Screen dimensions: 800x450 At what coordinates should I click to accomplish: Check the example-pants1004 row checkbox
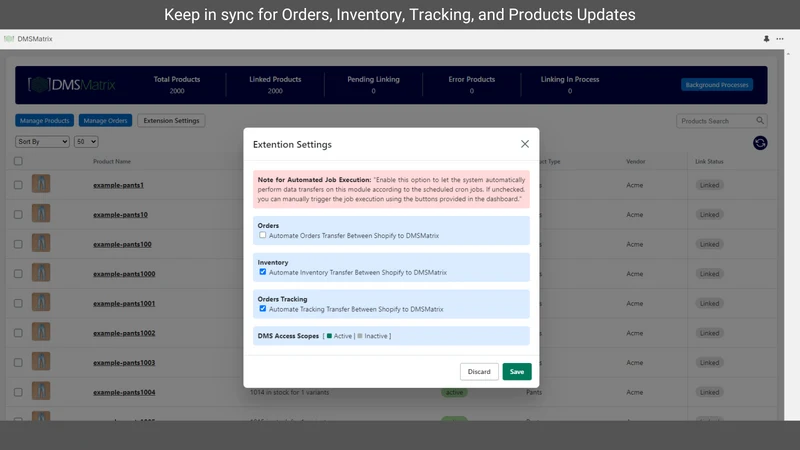18,392
